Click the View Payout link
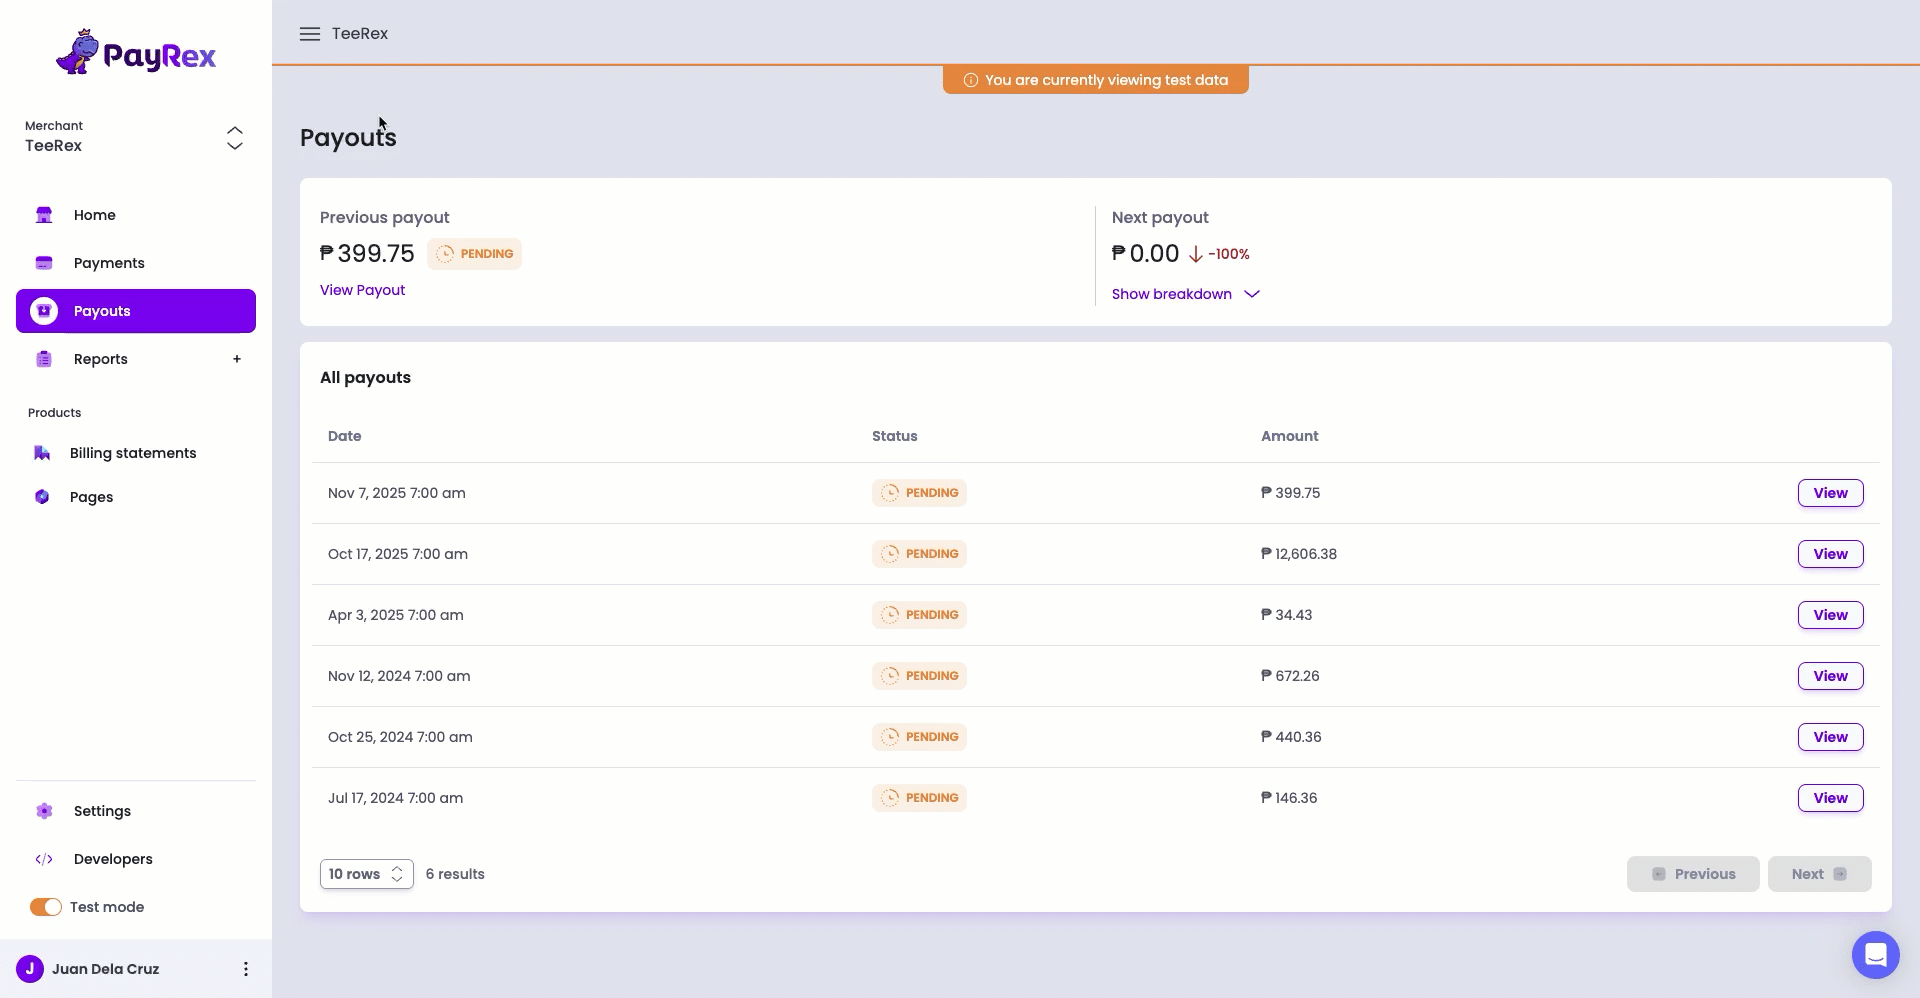This screenshot has height=998, width=1920. pyautogui.click(x=362, y=289)
